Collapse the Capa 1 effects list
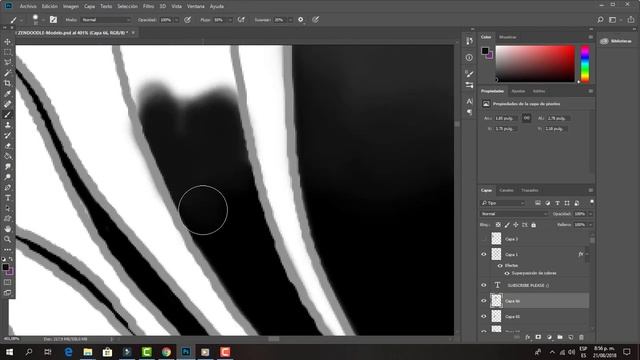 pyautogui.click(x=587, y=254)
